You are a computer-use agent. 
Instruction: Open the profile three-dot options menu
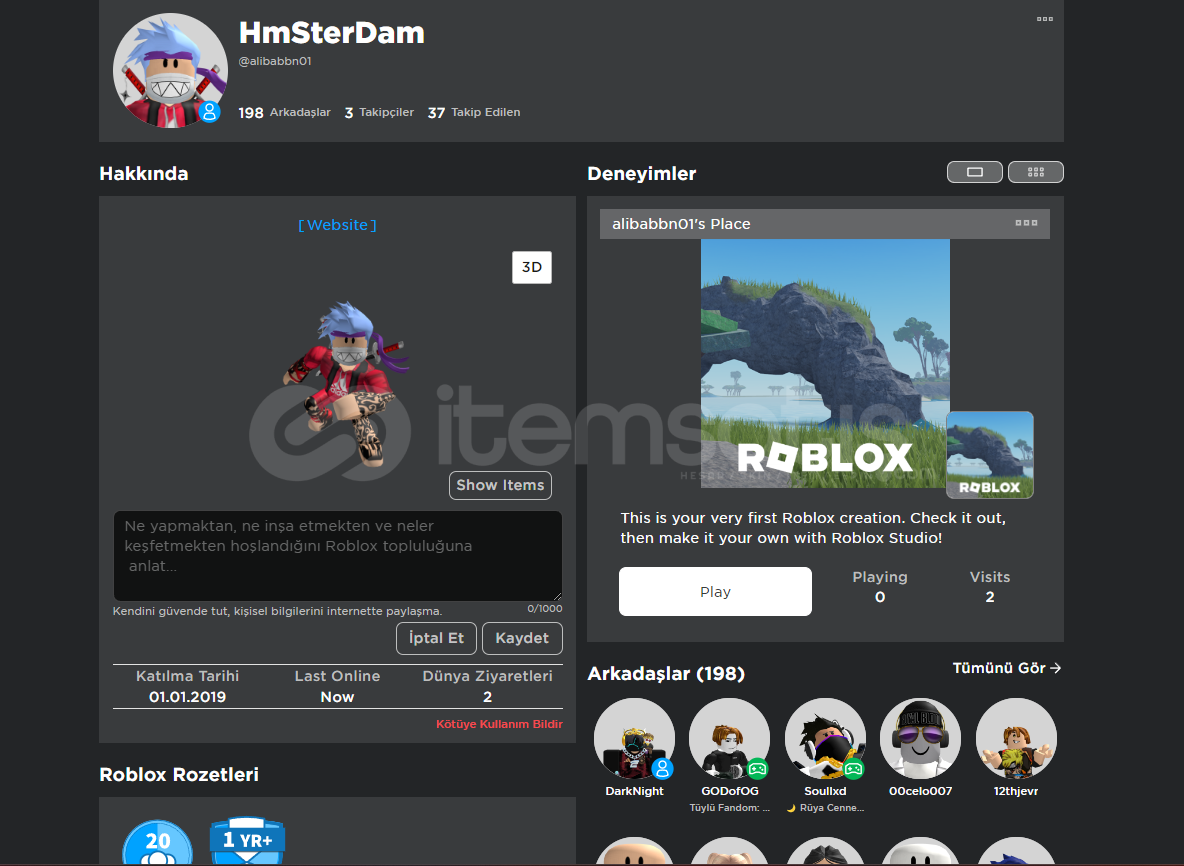[1044, 19]
